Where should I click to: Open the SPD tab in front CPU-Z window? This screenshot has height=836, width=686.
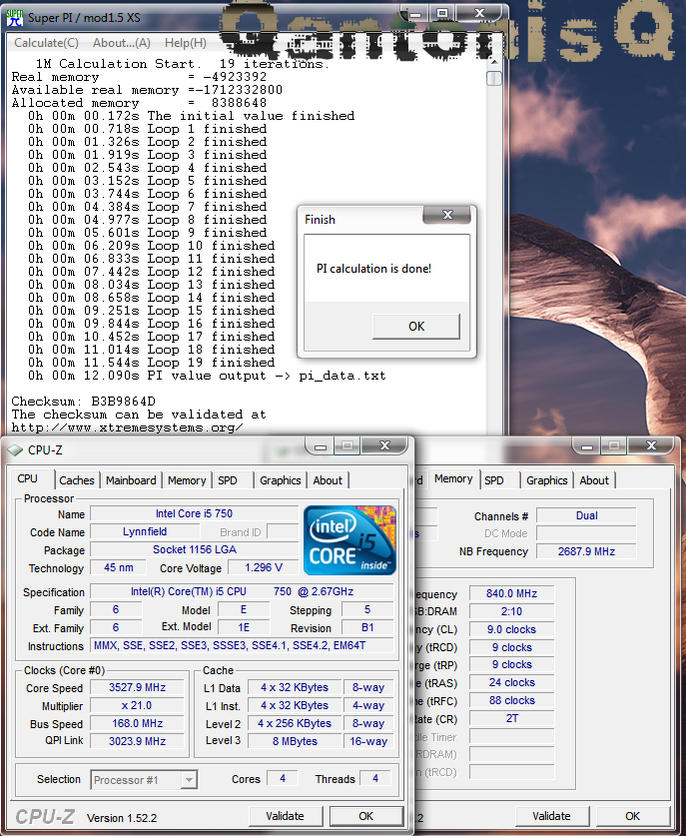pyautogui.click(x=227, y=480)
